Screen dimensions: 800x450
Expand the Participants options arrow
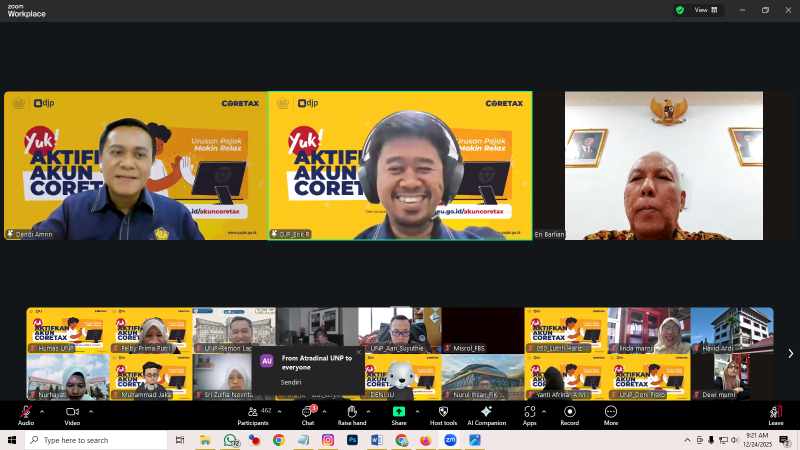point(280,411)
